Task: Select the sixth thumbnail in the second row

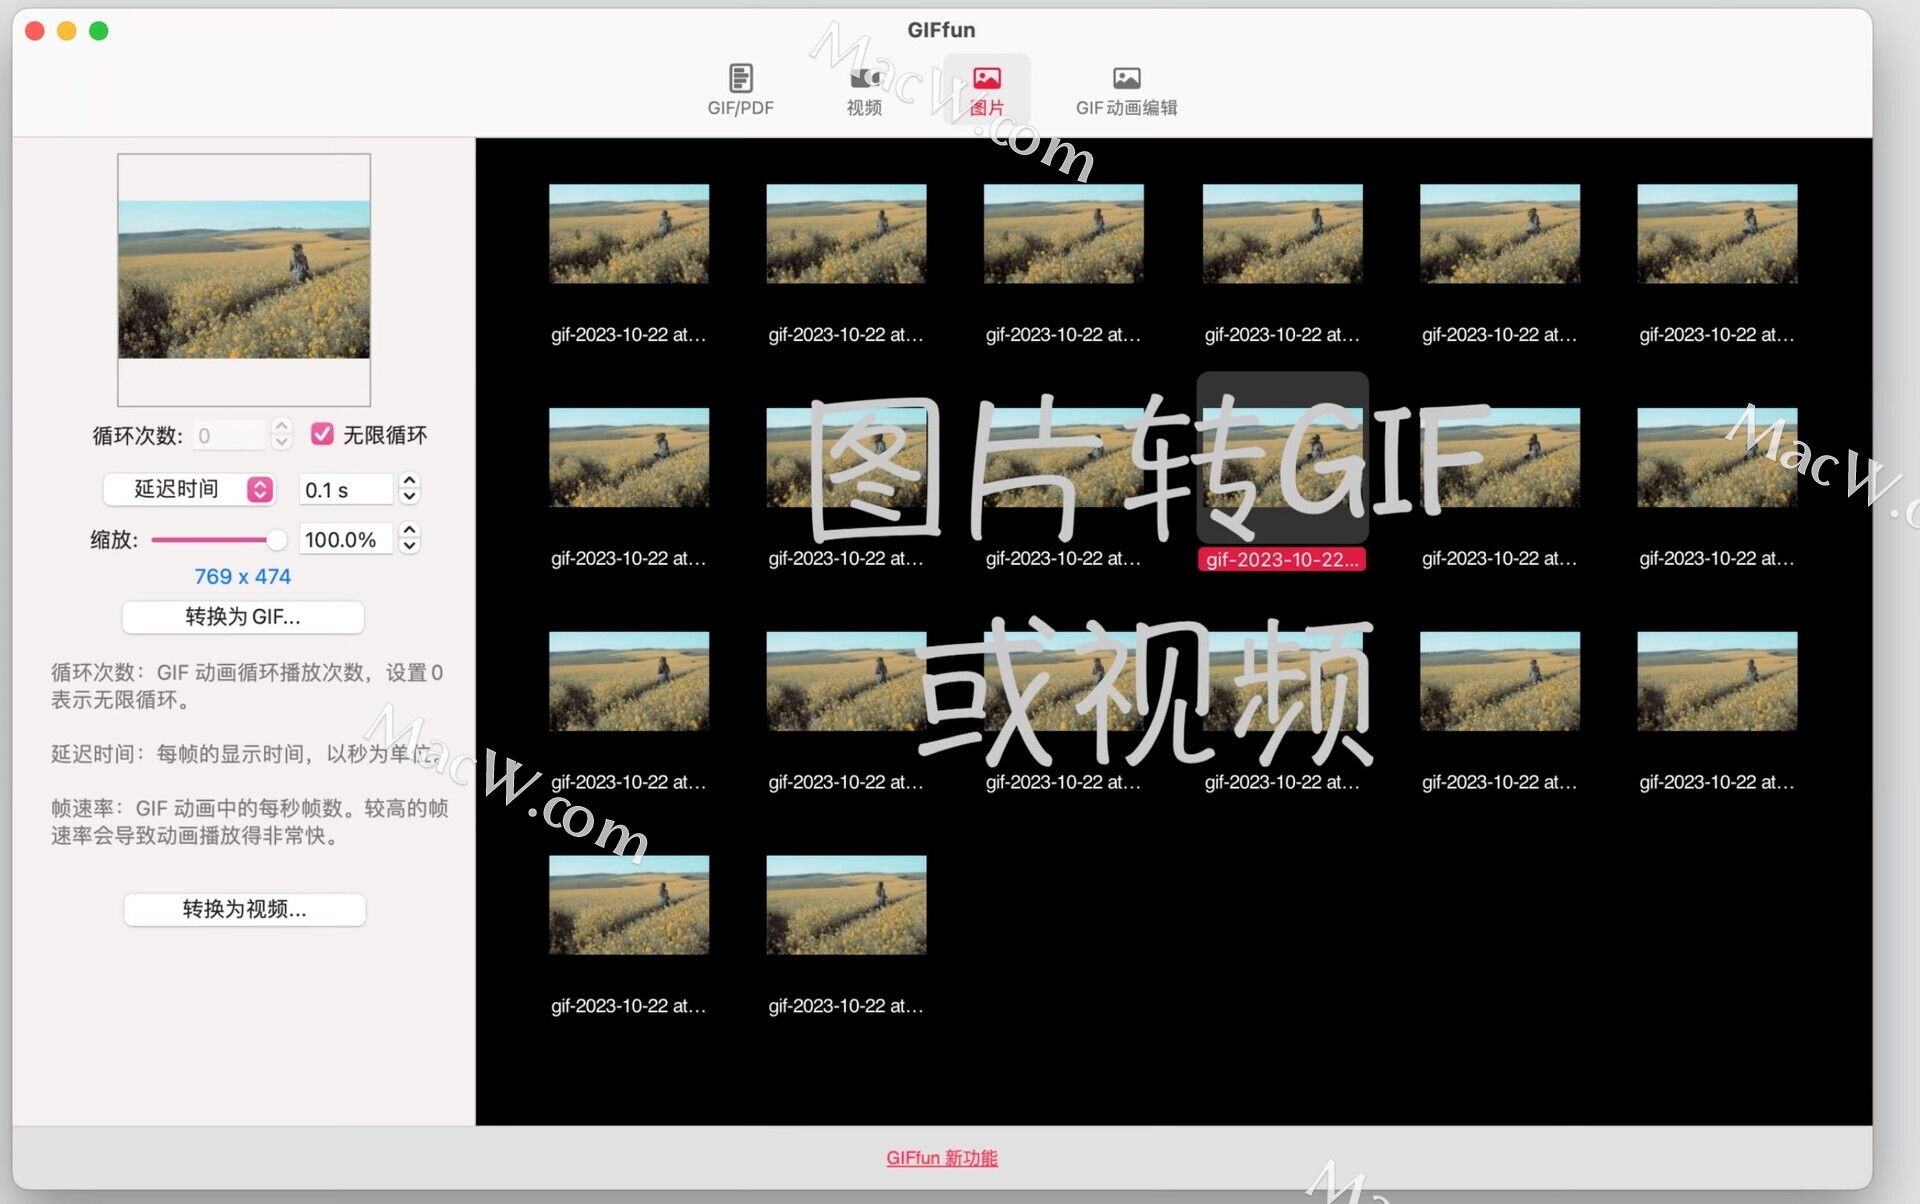Action: click(1717, 457)
